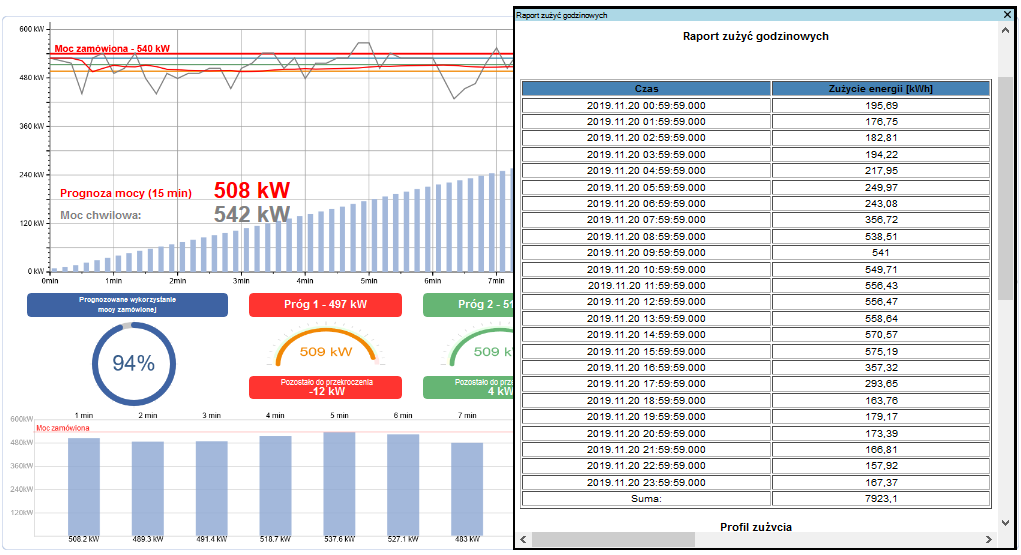The height and width of the screenshot is (555, 1021).
Task: Click the red Pozostało do przekroczenia -12 kW box
Action: (325, 387)
